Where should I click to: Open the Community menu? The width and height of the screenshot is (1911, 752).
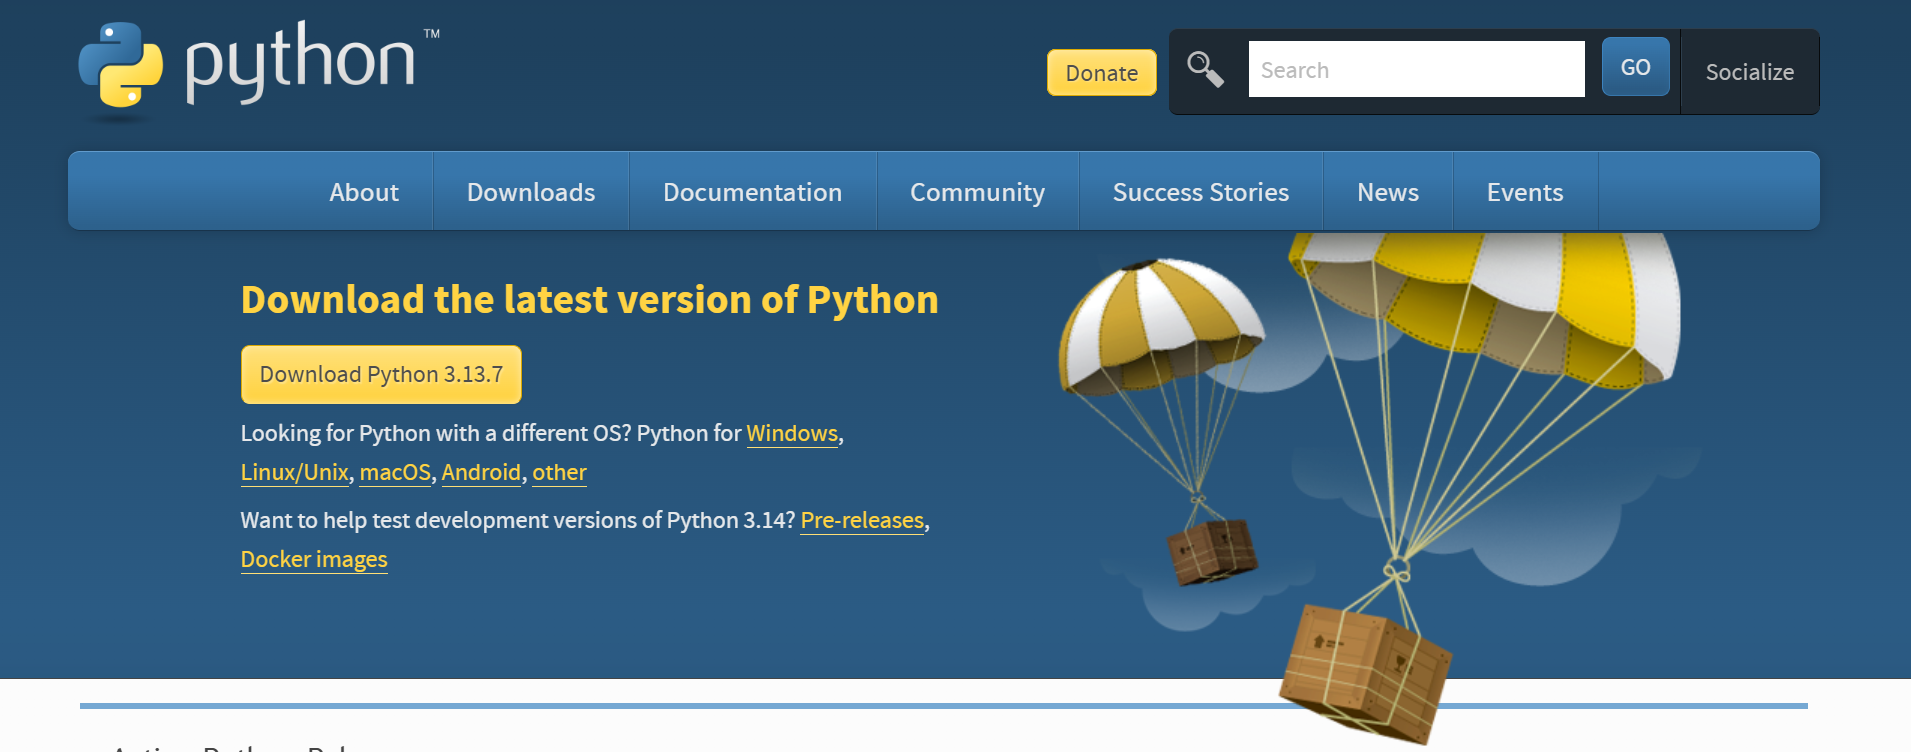click(x=977, y=192)
